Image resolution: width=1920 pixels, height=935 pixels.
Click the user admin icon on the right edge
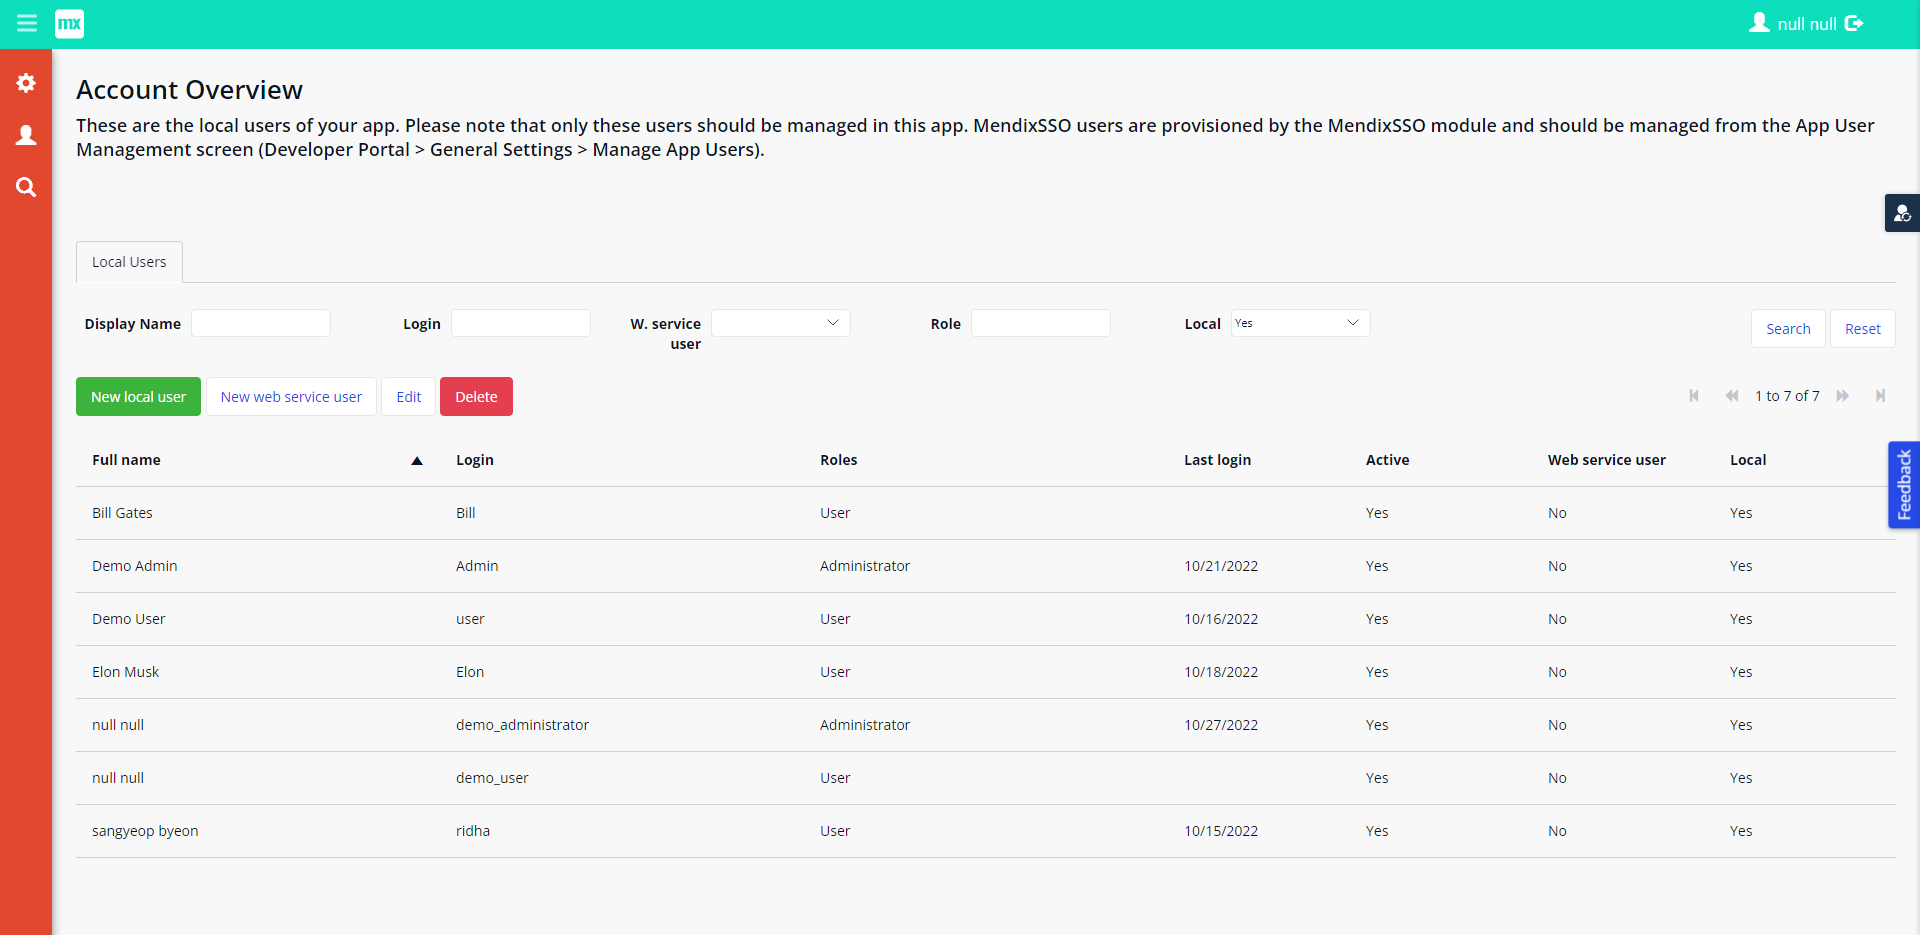1903,213
